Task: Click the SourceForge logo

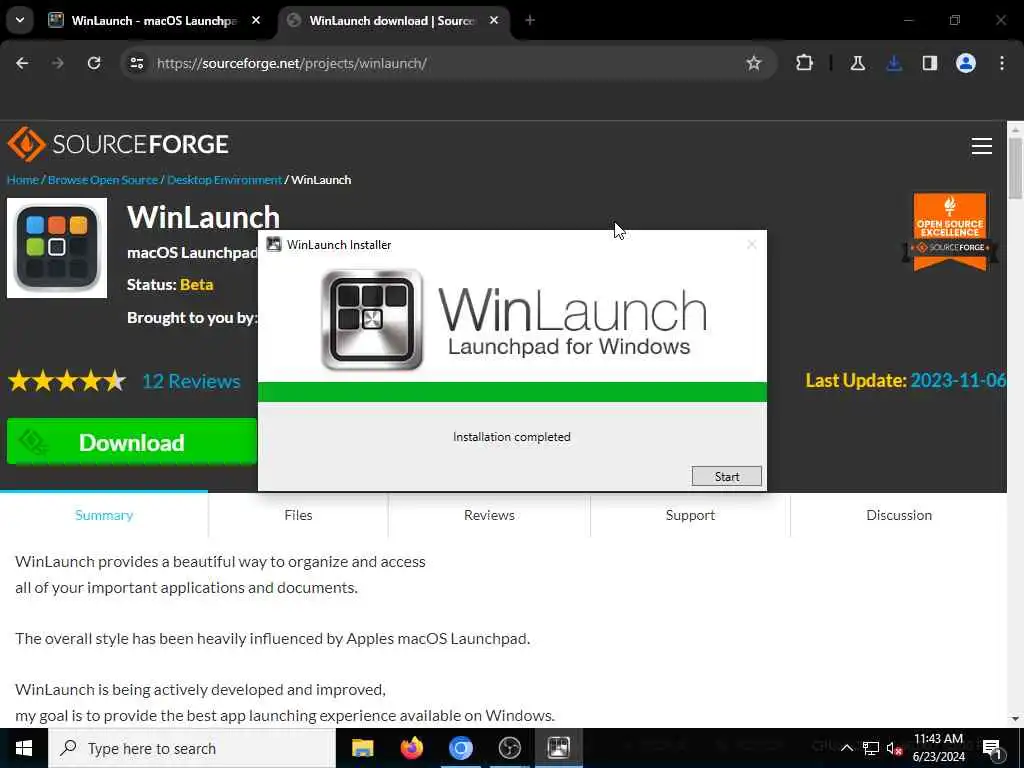Action: point(118,144)
